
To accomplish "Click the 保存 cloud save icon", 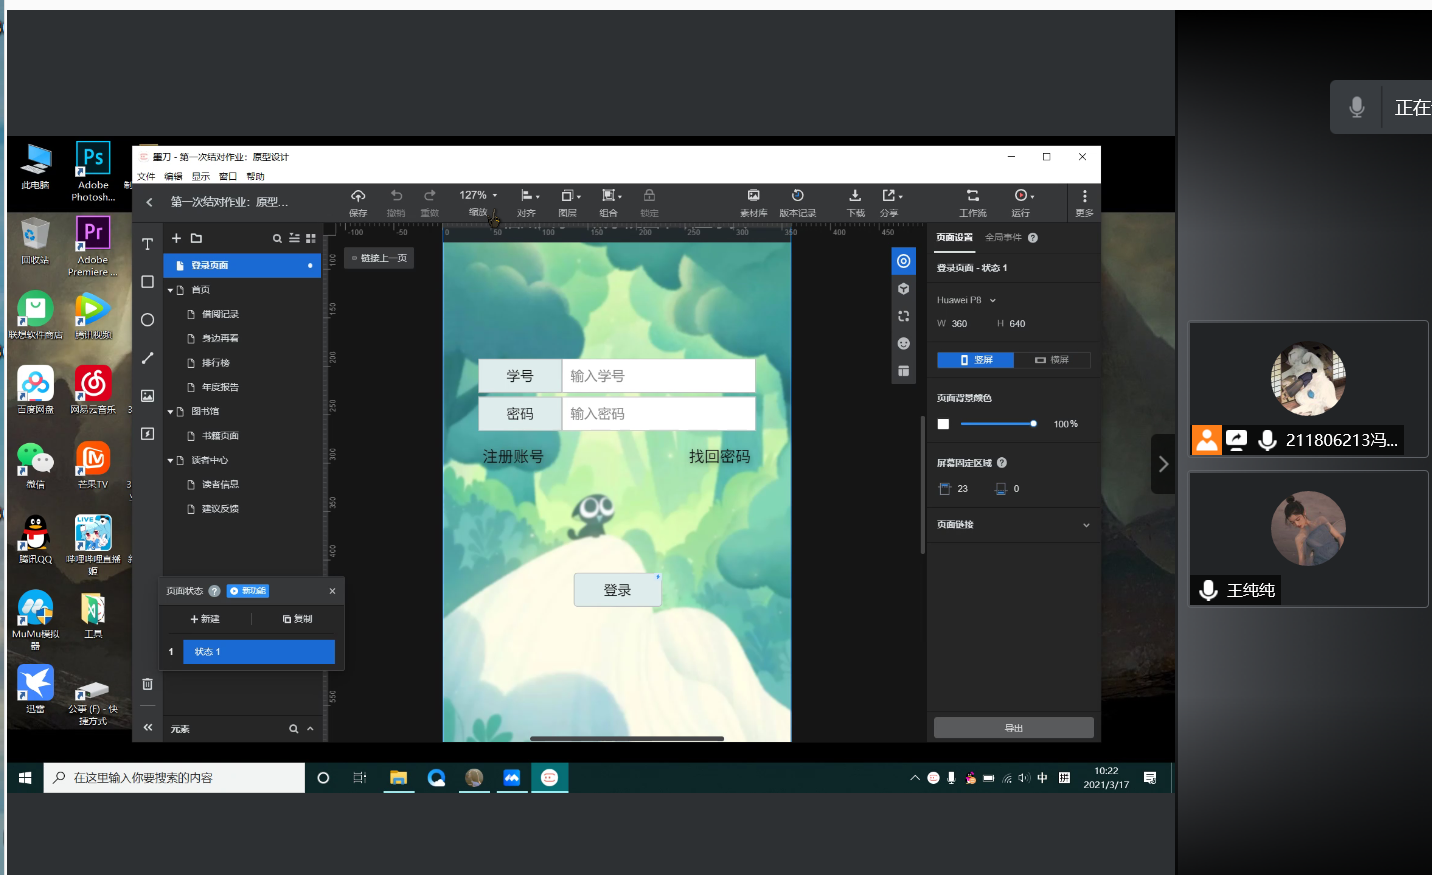I will [358, 195].
